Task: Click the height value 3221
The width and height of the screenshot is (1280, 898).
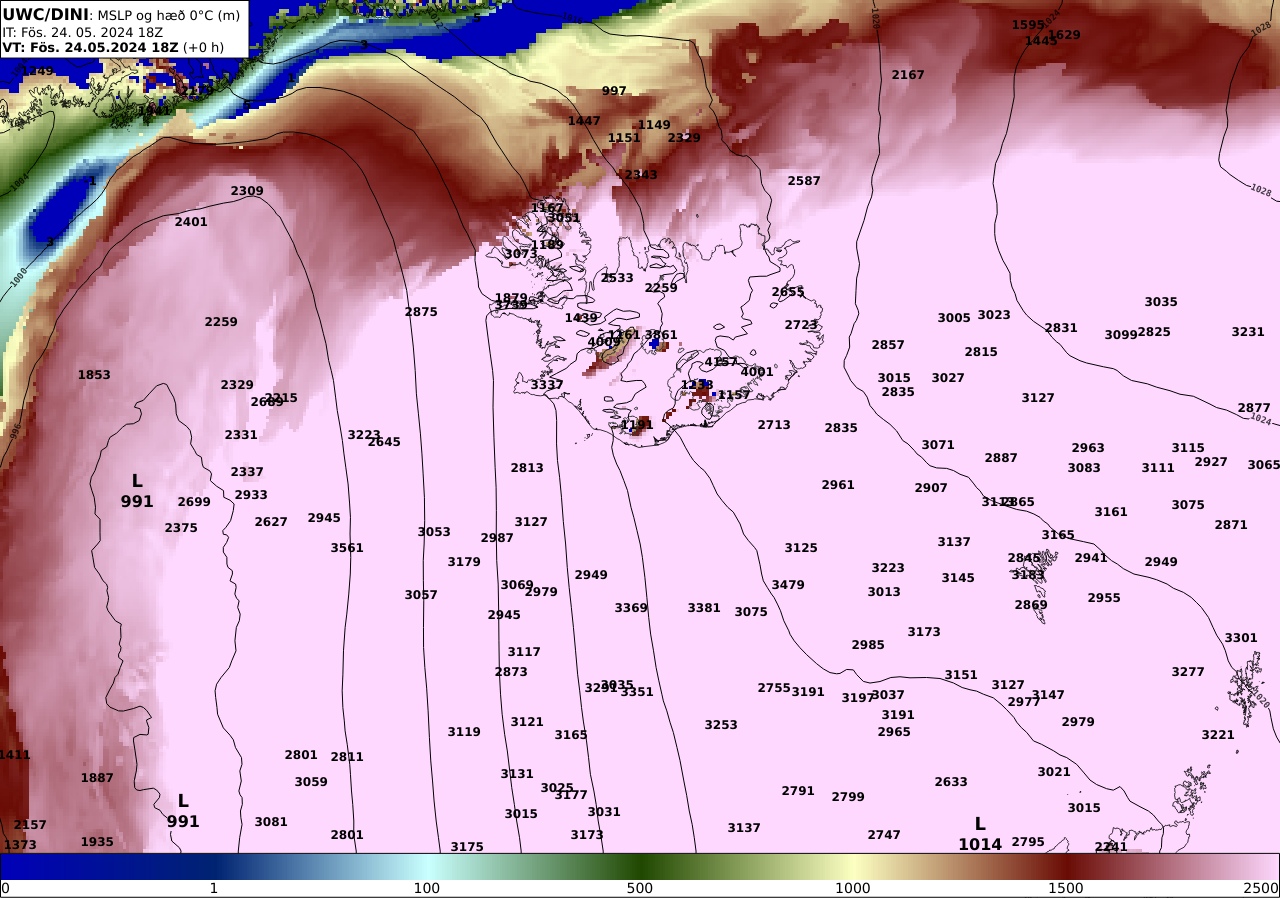Action: 1218,735
